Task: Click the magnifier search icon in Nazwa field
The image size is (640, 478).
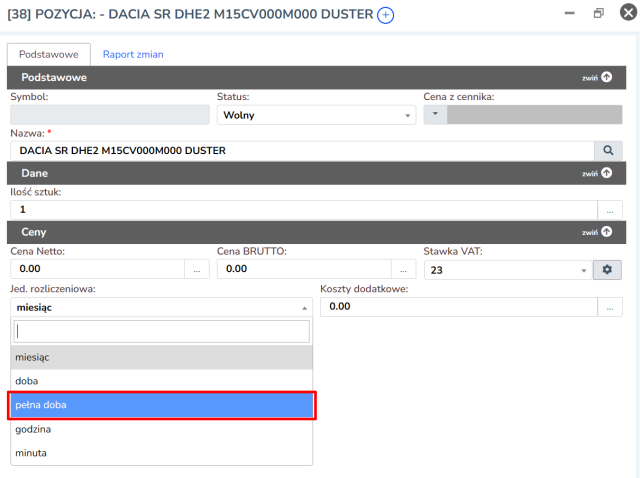Action: (608, 151)
